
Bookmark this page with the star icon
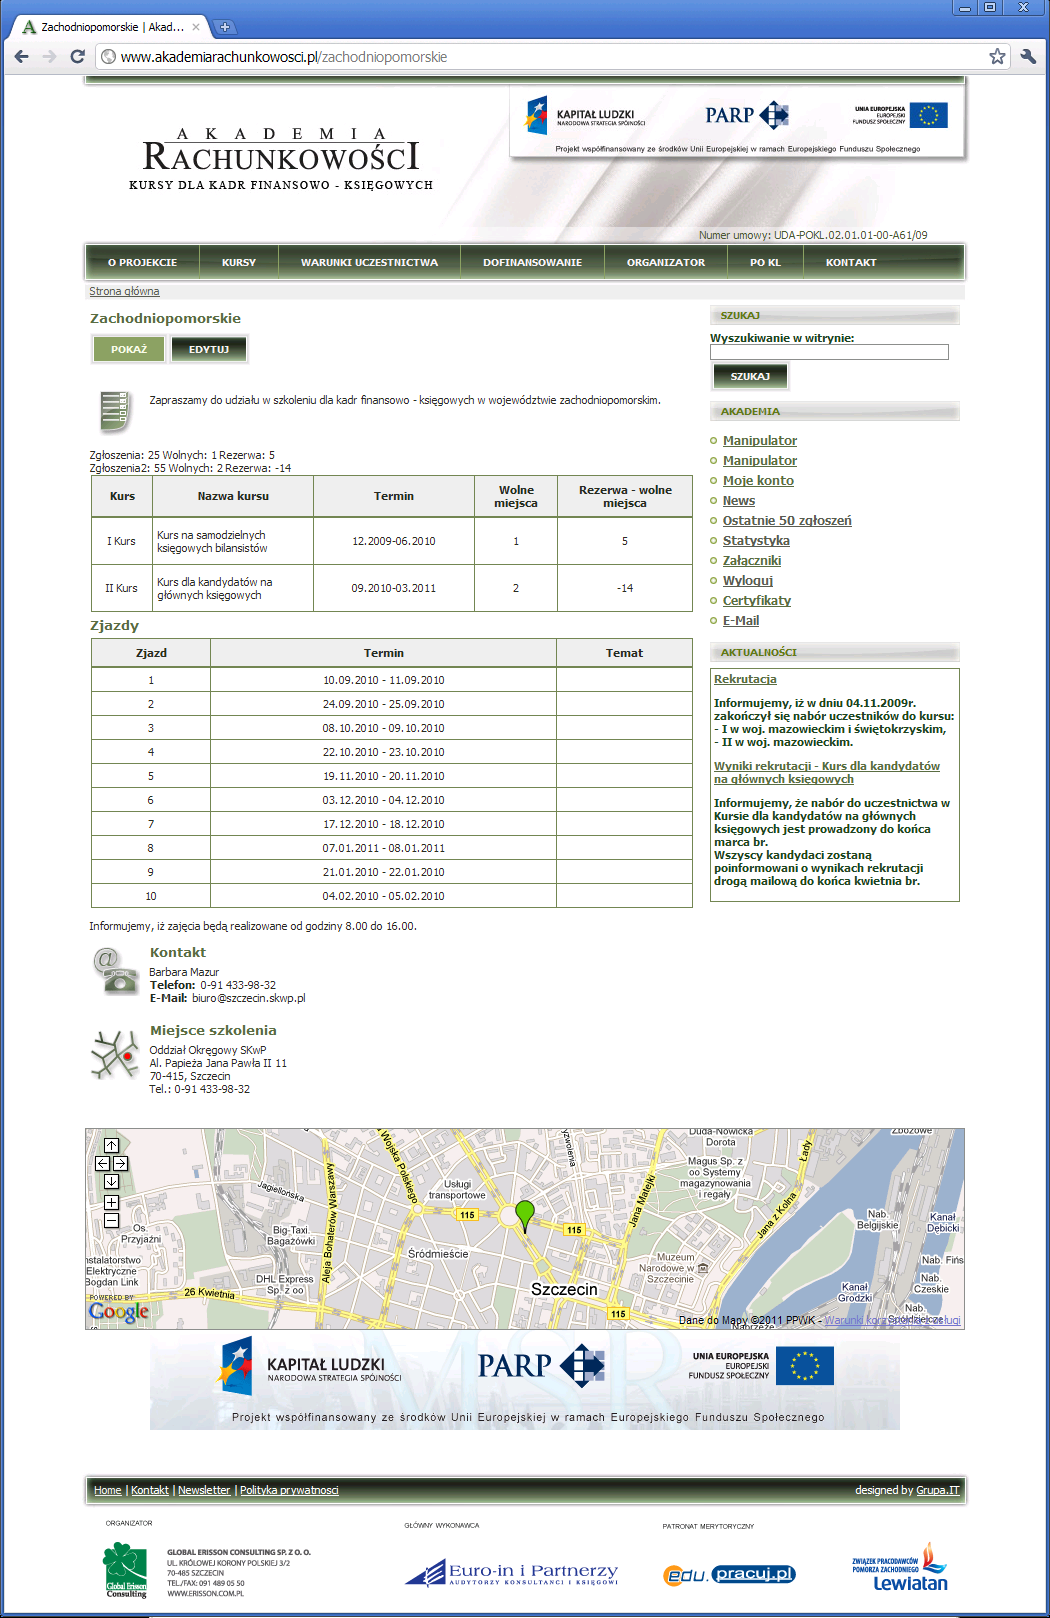click(x=997, y=57)
